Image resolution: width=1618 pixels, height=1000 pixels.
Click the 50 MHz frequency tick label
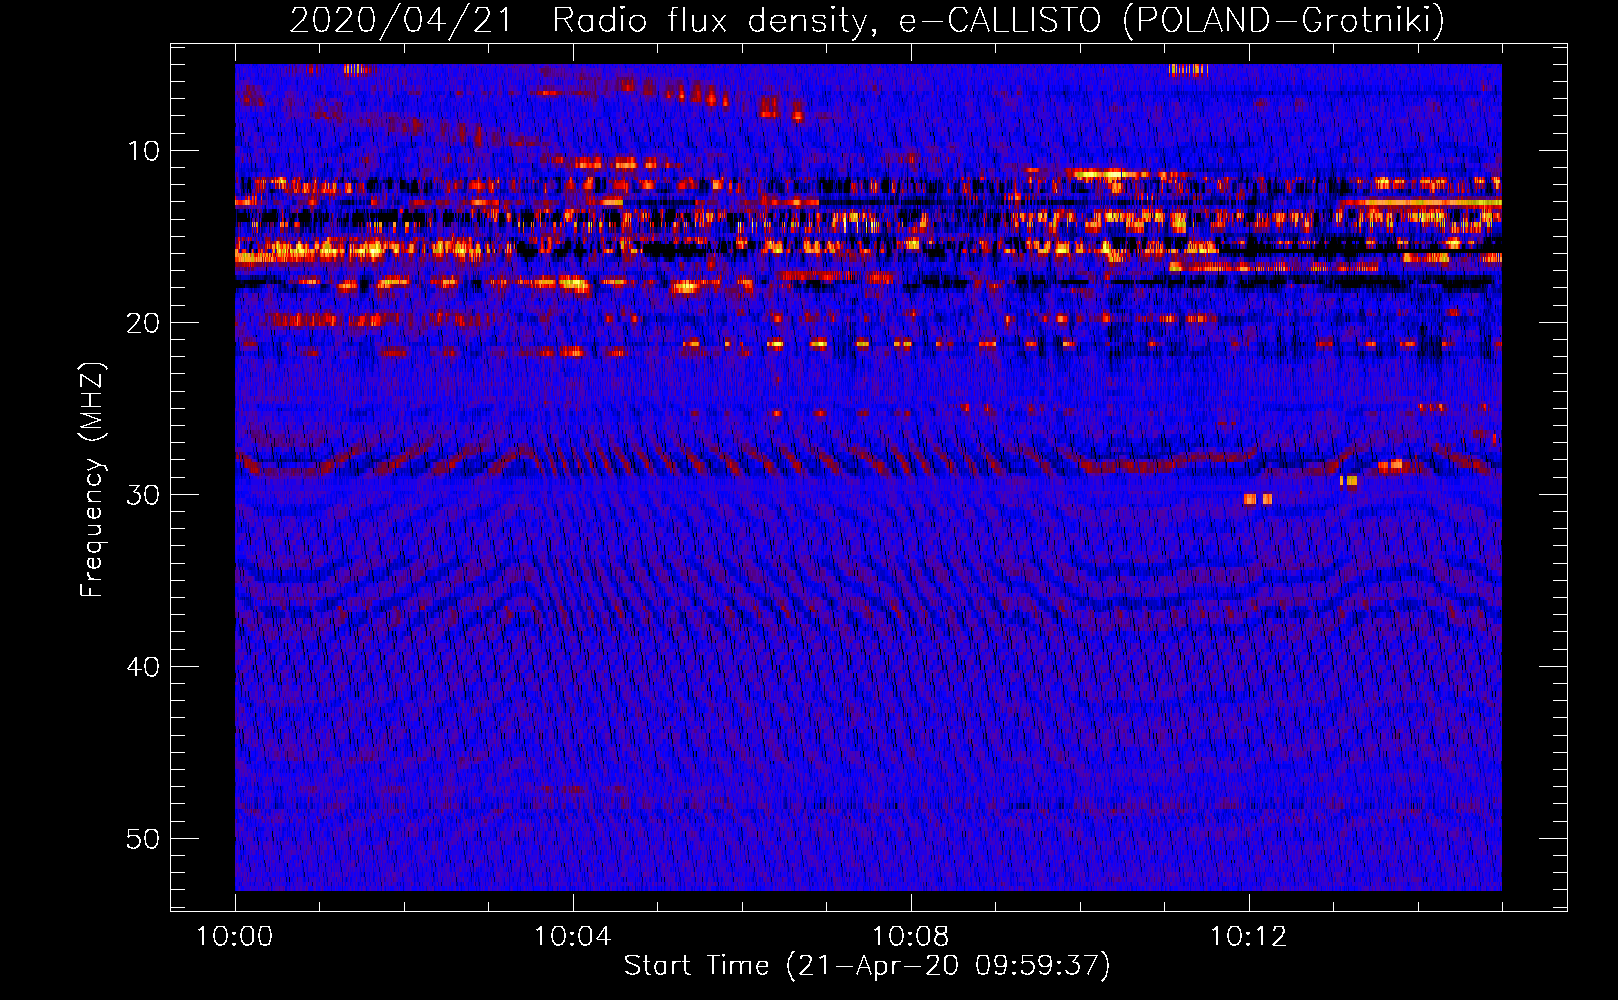tap(143, 839)
